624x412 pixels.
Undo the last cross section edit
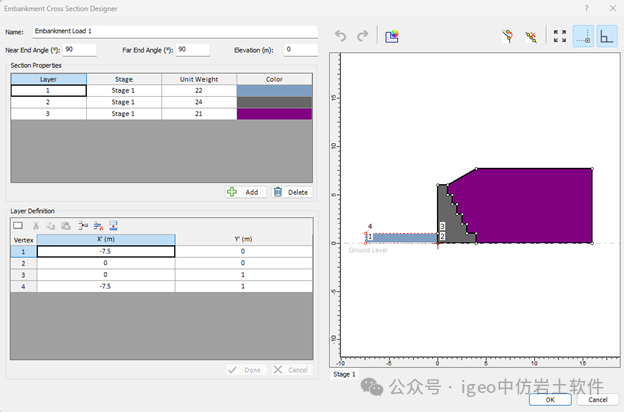coord(340,36)
